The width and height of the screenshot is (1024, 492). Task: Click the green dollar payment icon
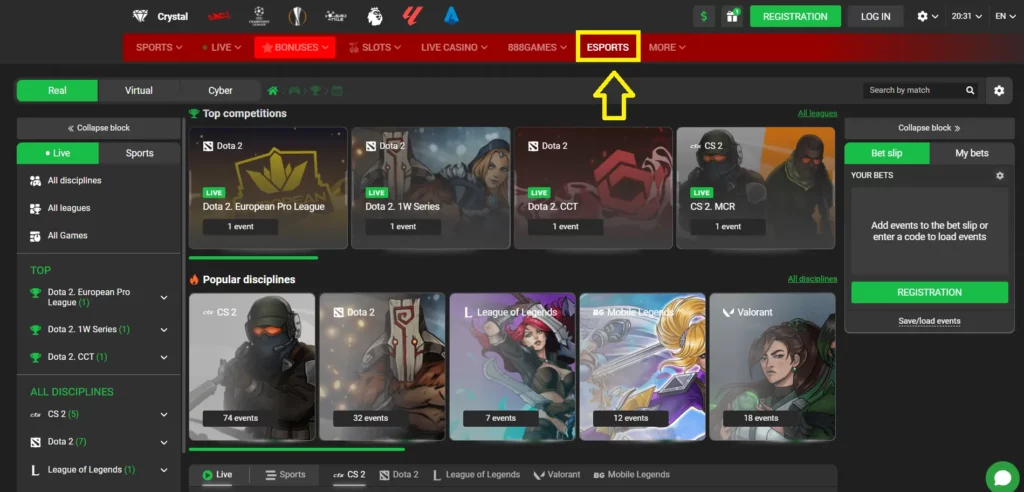tap(704, 16)
